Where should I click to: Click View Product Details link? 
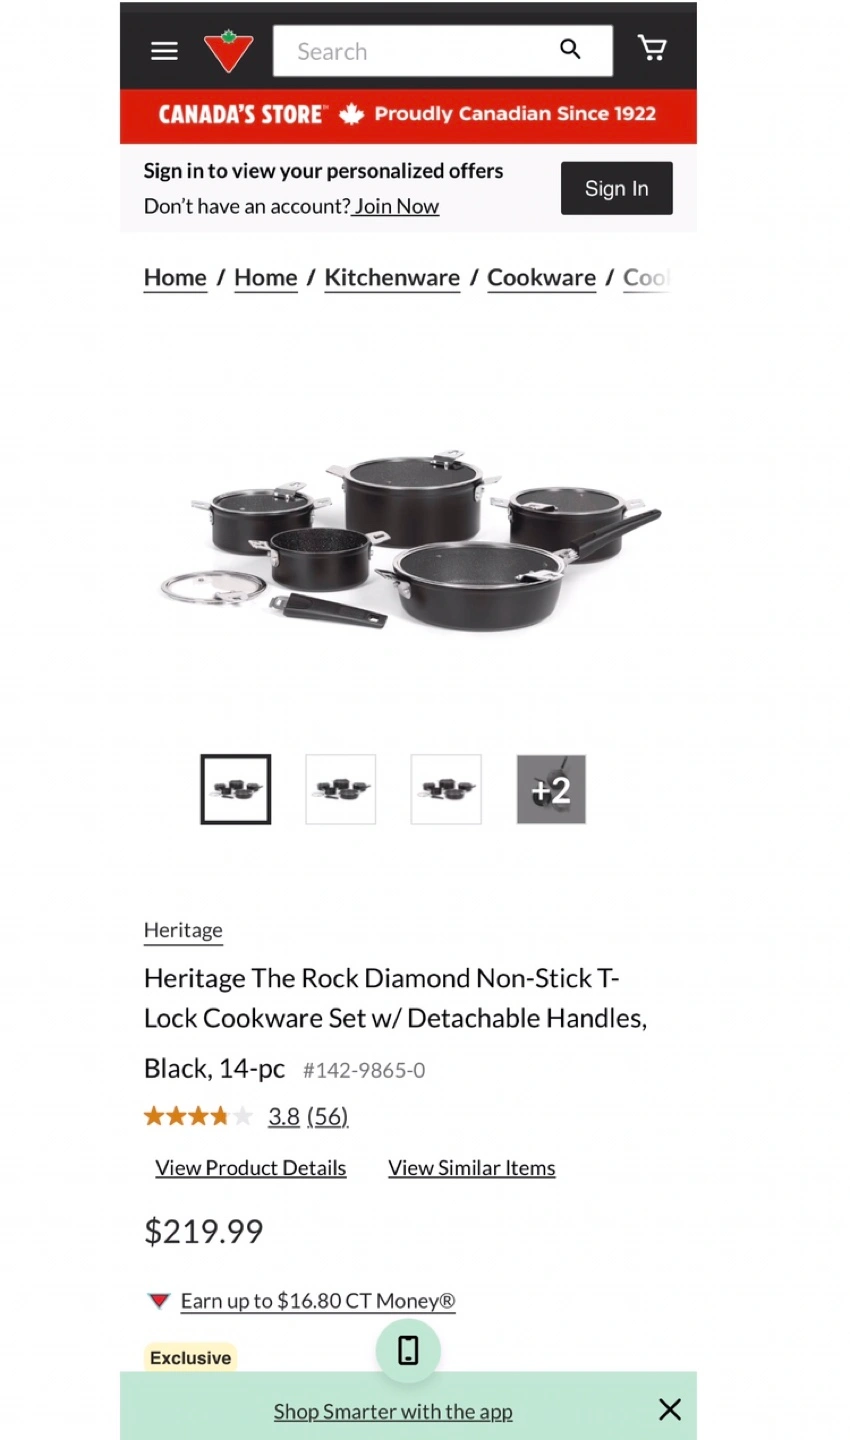(251, 1168)
